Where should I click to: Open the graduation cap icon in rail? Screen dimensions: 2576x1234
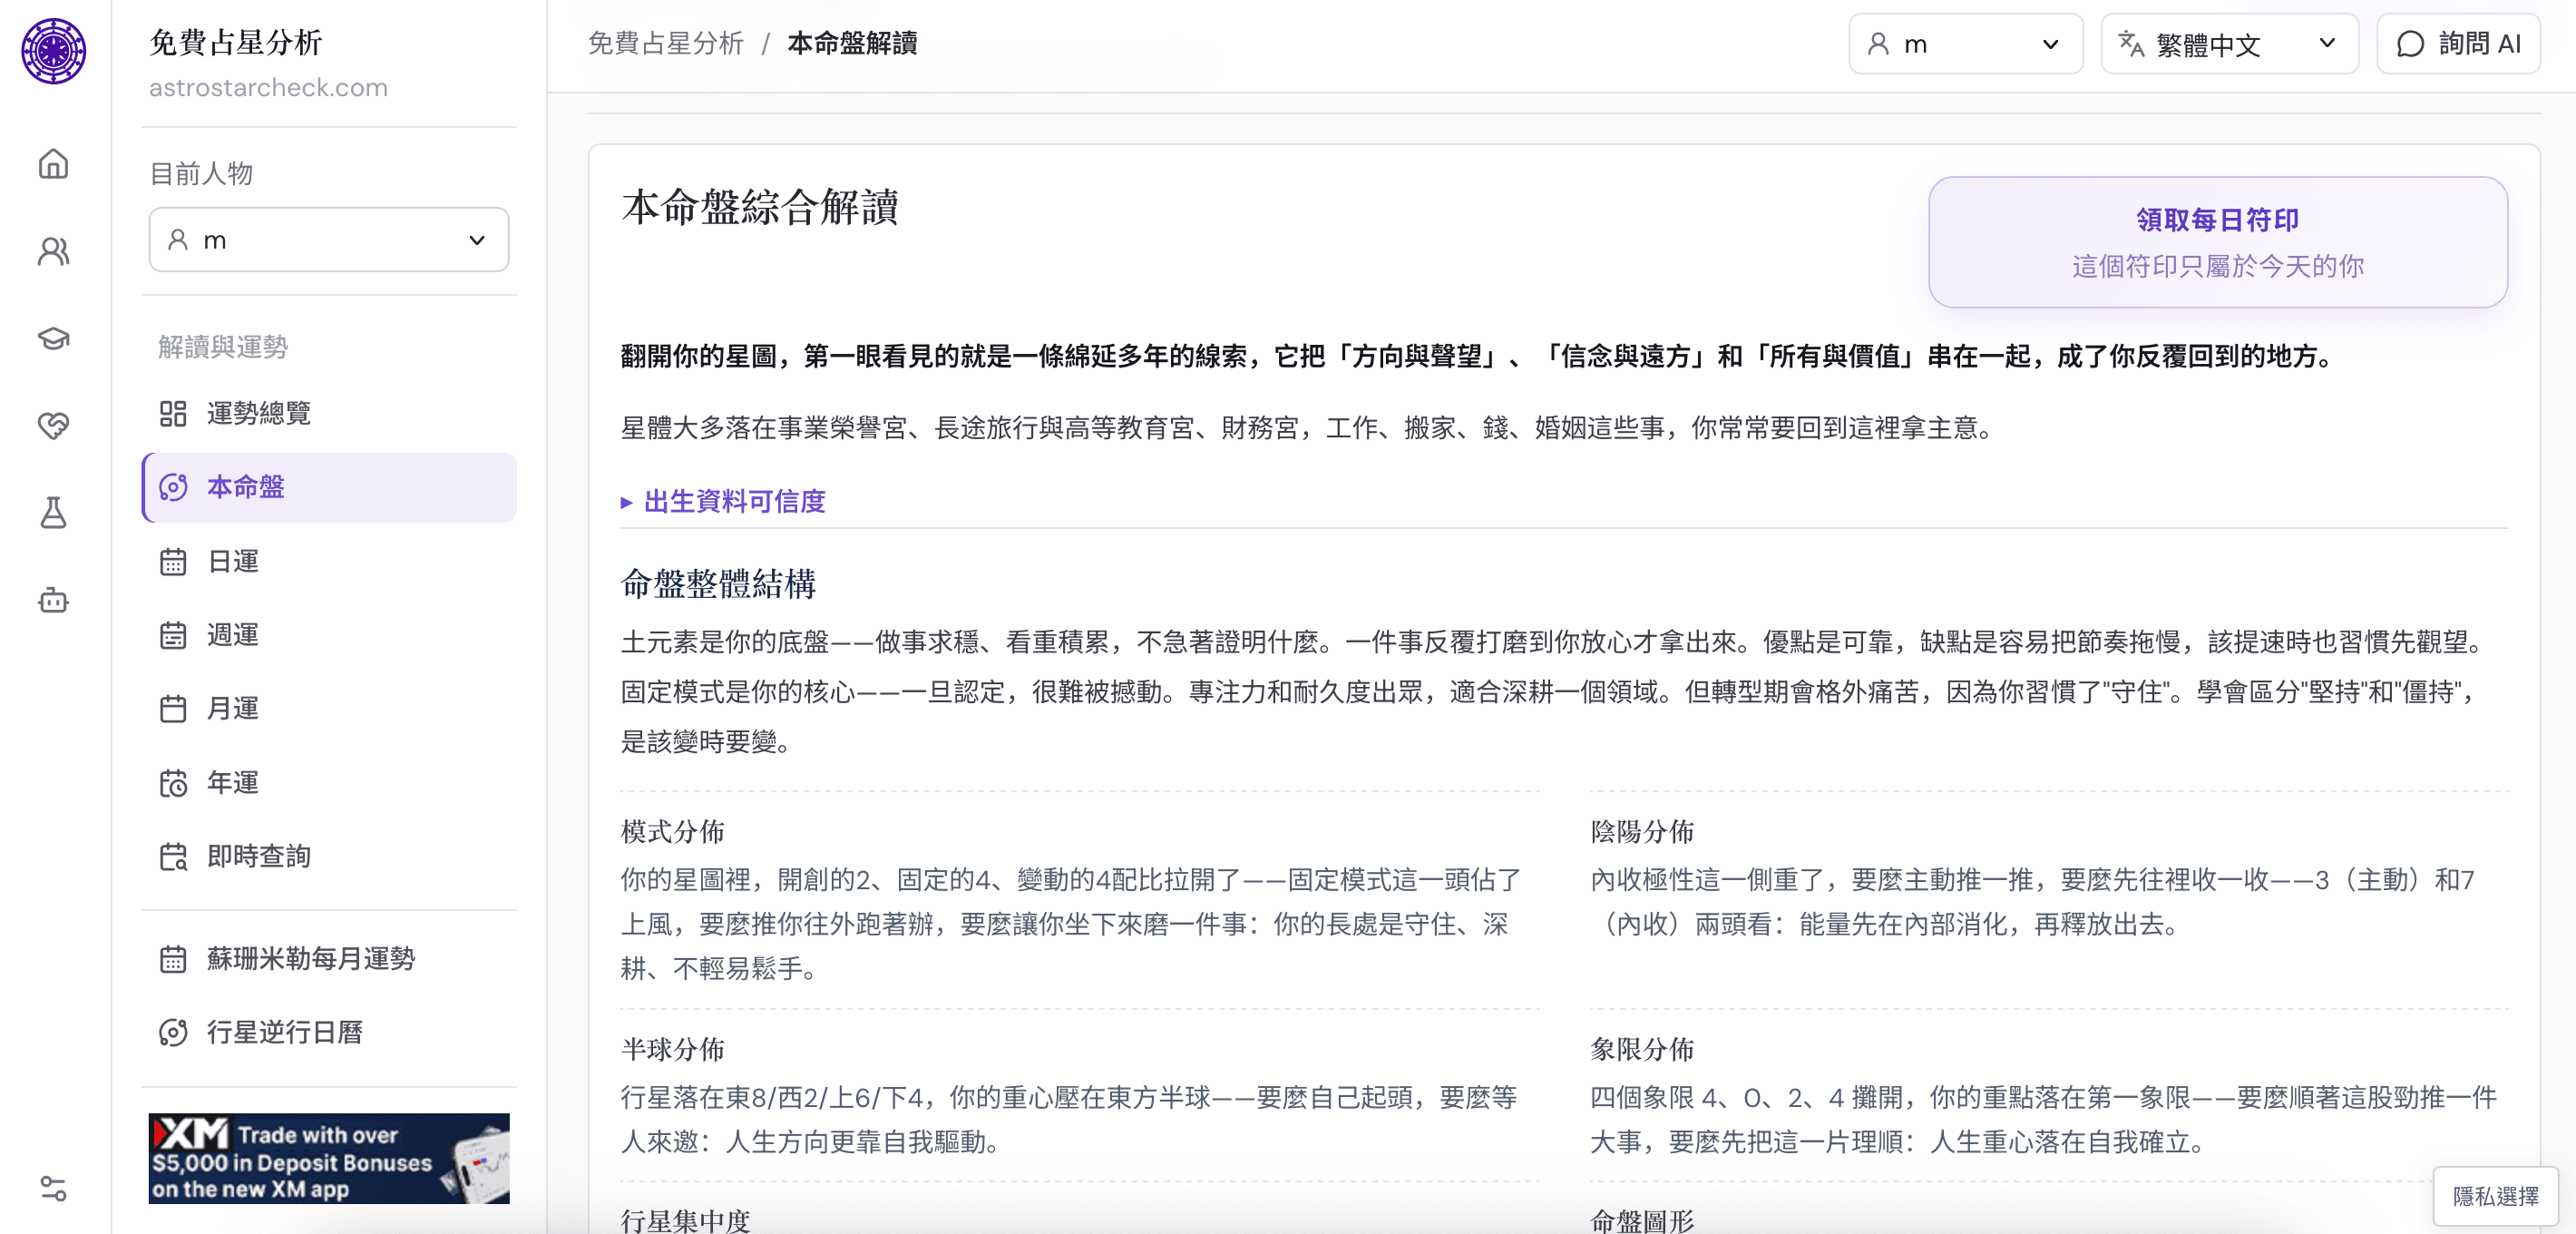click(x=53, y=338)
